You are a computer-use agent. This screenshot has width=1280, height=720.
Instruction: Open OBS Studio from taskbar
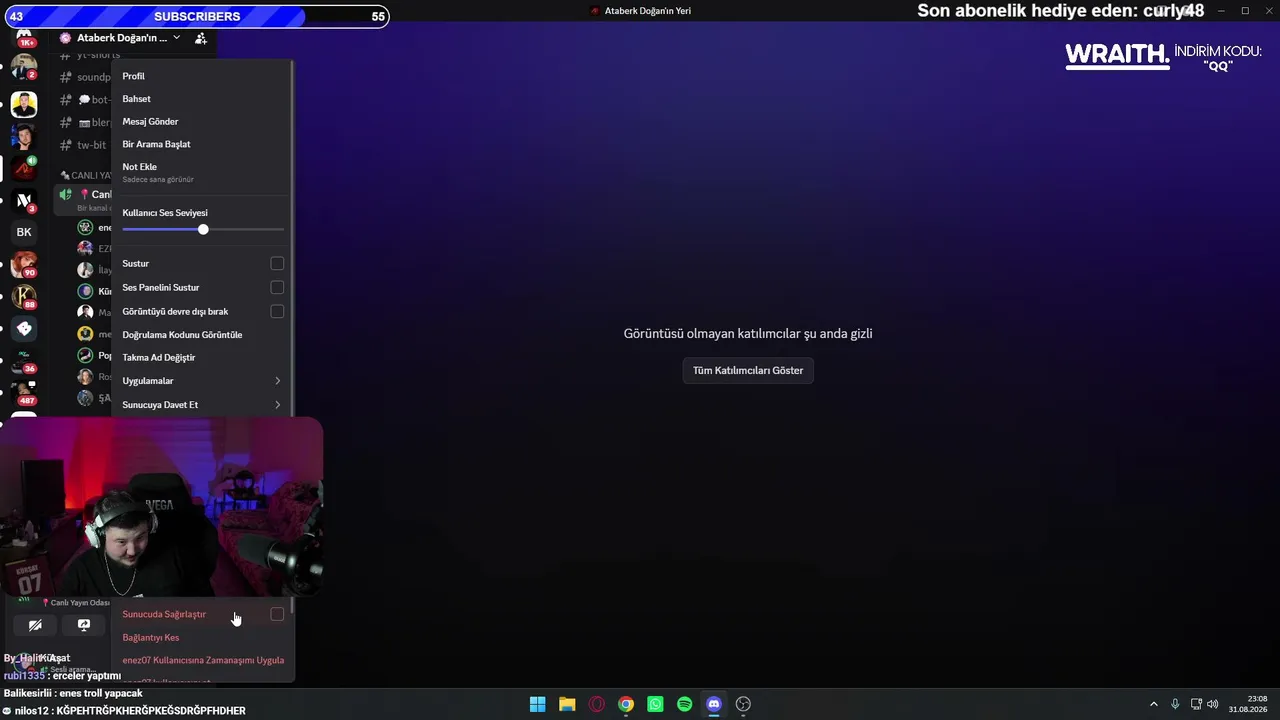[743, 704]
